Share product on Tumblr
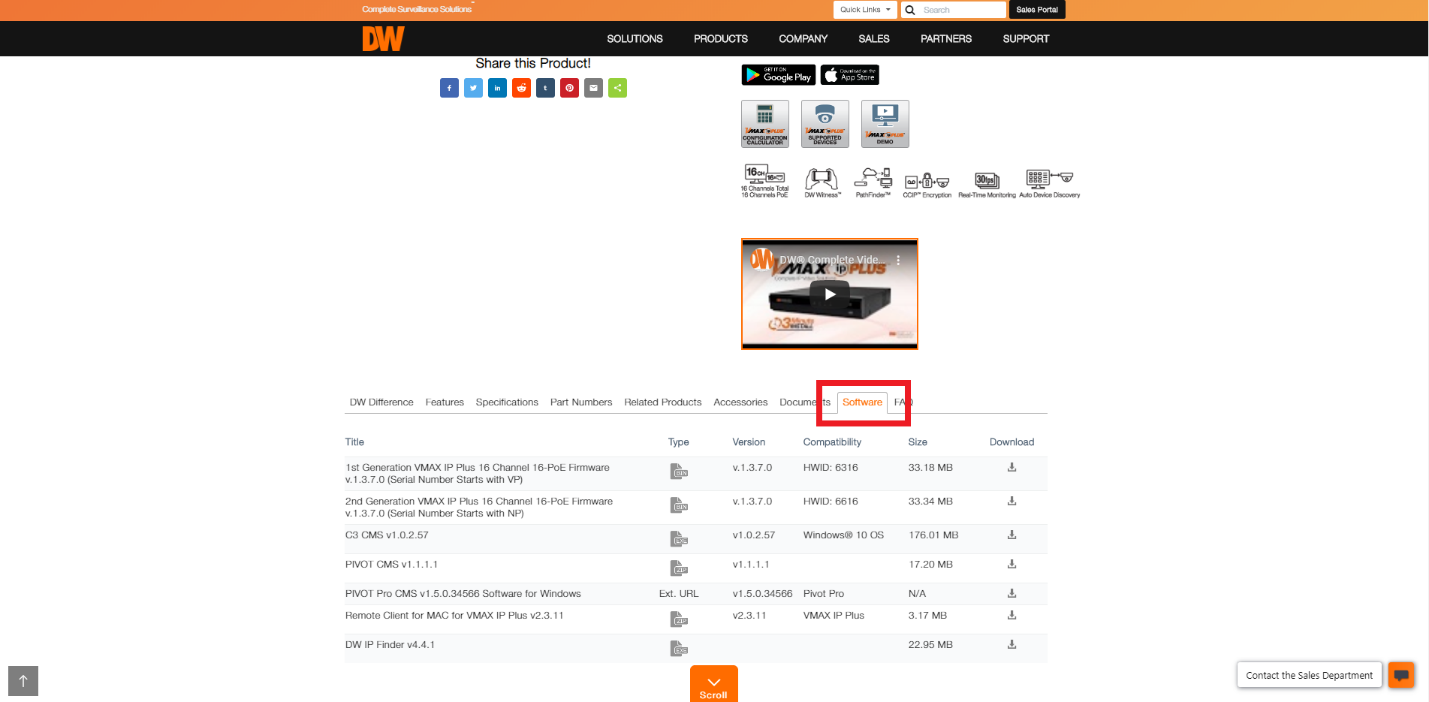Screen dimensions: 1429x702 click(x=545, y=88)
